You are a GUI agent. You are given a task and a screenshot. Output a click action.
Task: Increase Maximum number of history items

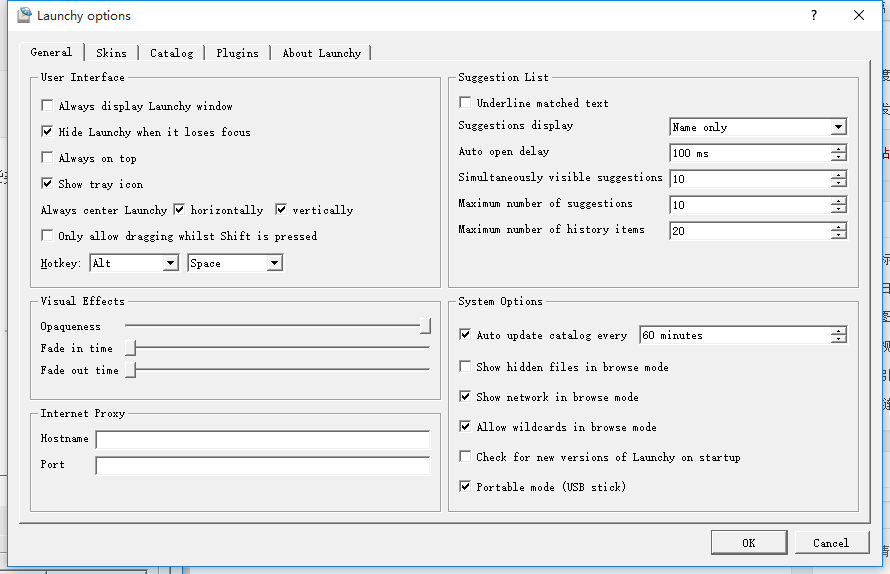(x=838, y=226)
